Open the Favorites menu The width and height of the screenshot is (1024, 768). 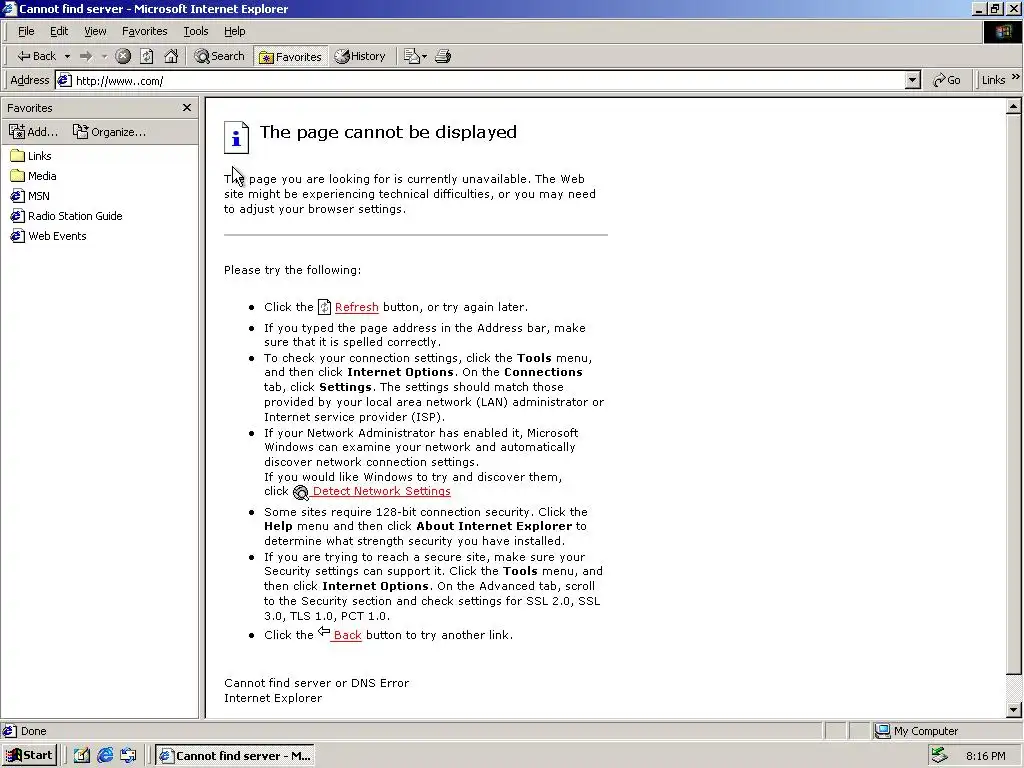click(144, 31)
